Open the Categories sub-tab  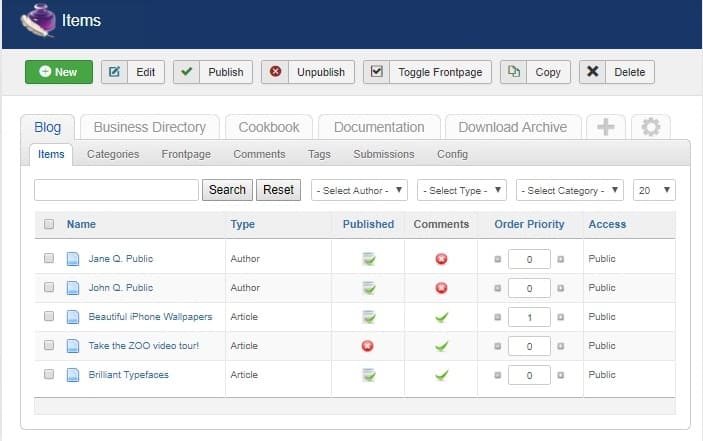point(113,154)
